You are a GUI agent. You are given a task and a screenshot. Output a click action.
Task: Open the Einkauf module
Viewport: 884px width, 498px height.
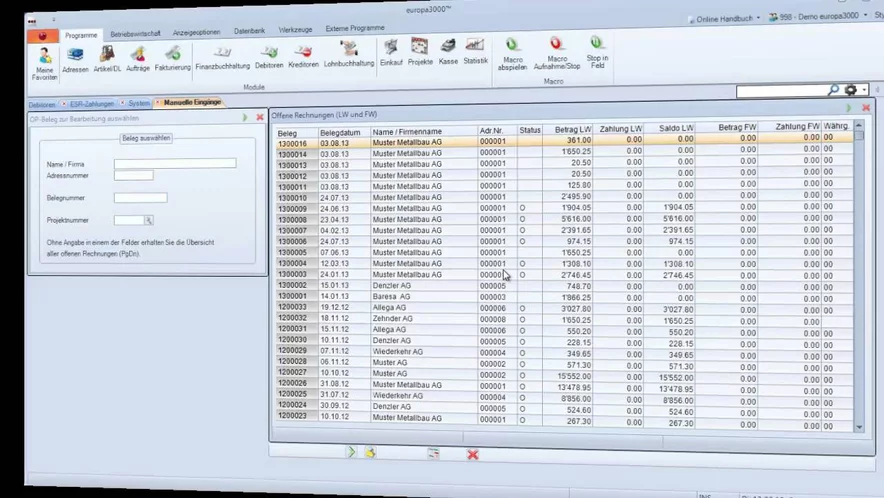pos(391,53)
